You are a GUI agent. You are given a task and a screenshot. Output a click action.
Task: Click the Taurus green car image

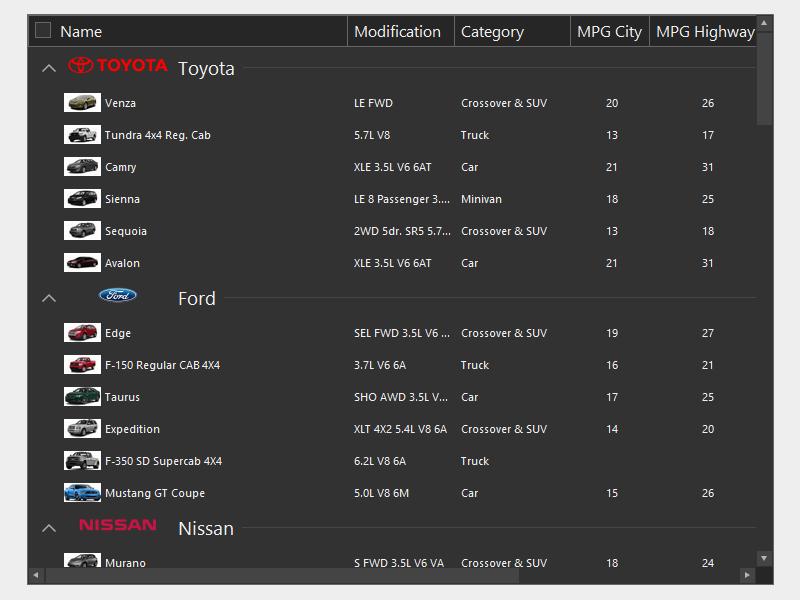click(x=82, y=397)
